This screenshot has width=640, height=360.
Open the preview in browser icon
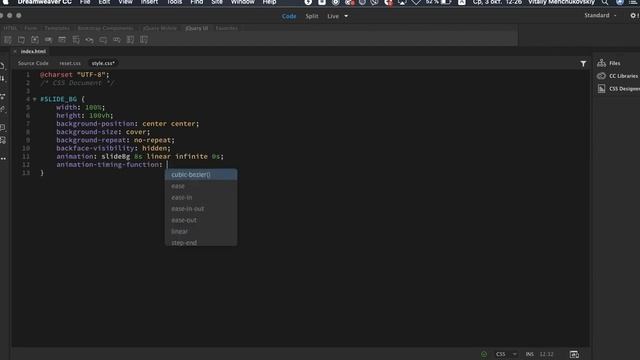pyautogui.click(x=574, y=354)
